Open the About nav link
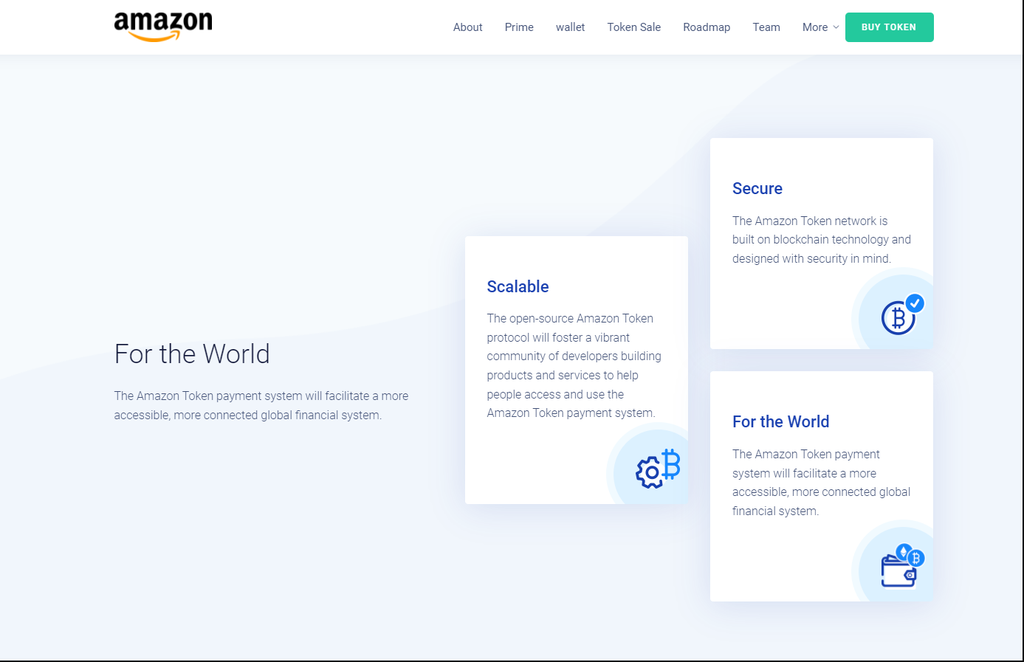 (468, 27)
